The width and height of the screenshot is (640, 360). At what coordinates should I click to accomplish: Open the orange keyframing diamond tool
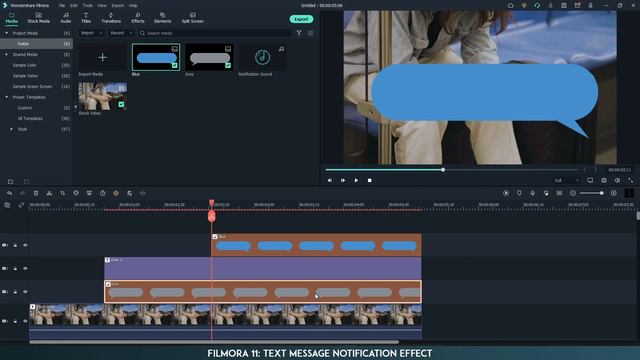coord(116,193)
